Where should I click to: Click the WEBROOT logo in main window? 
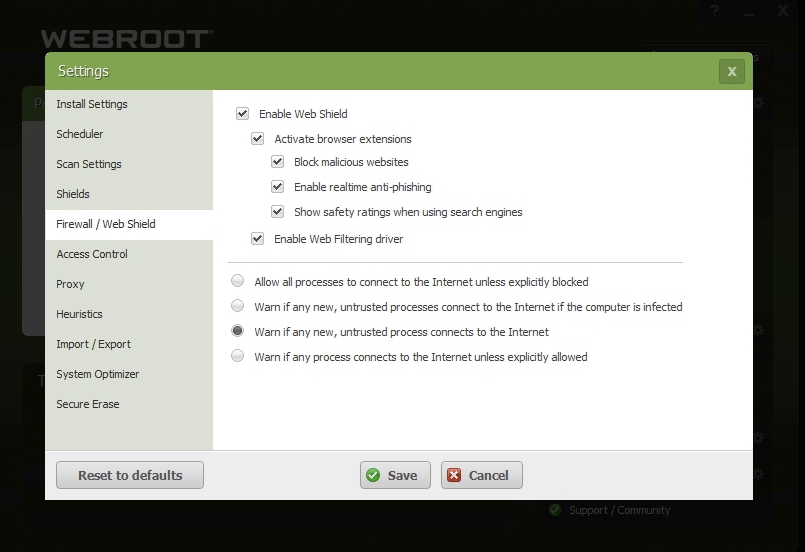[x=126, y=39]
